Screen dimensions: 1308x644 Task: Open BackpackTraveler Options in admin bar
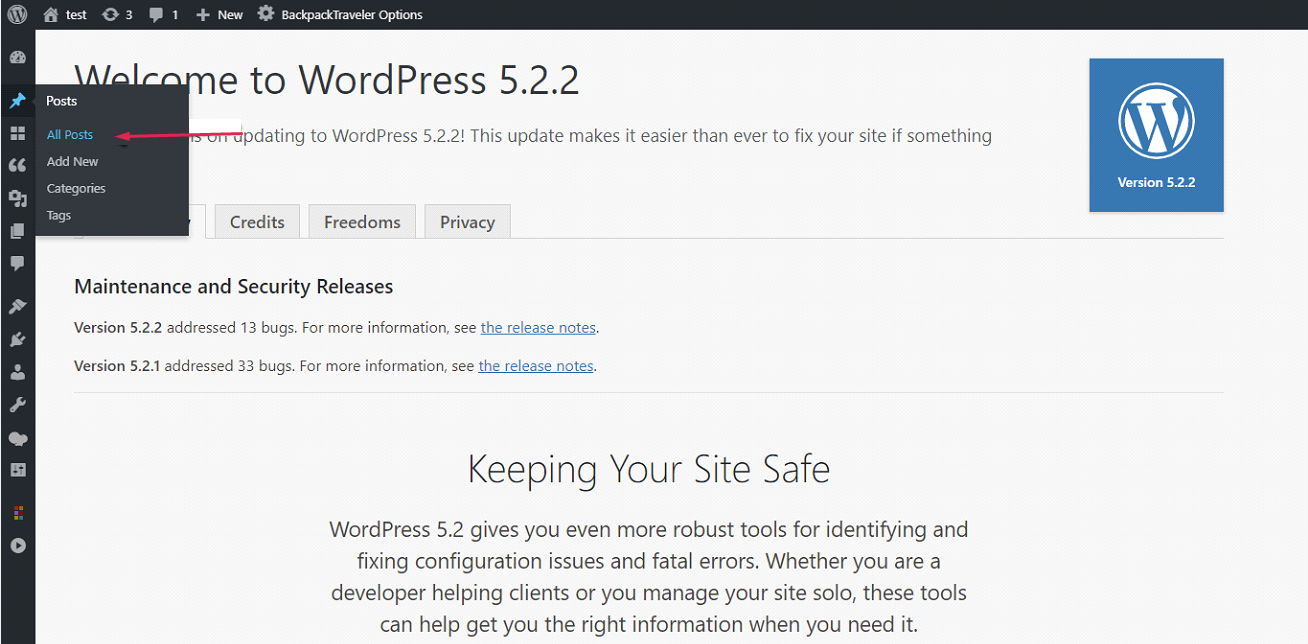point(340,14)
